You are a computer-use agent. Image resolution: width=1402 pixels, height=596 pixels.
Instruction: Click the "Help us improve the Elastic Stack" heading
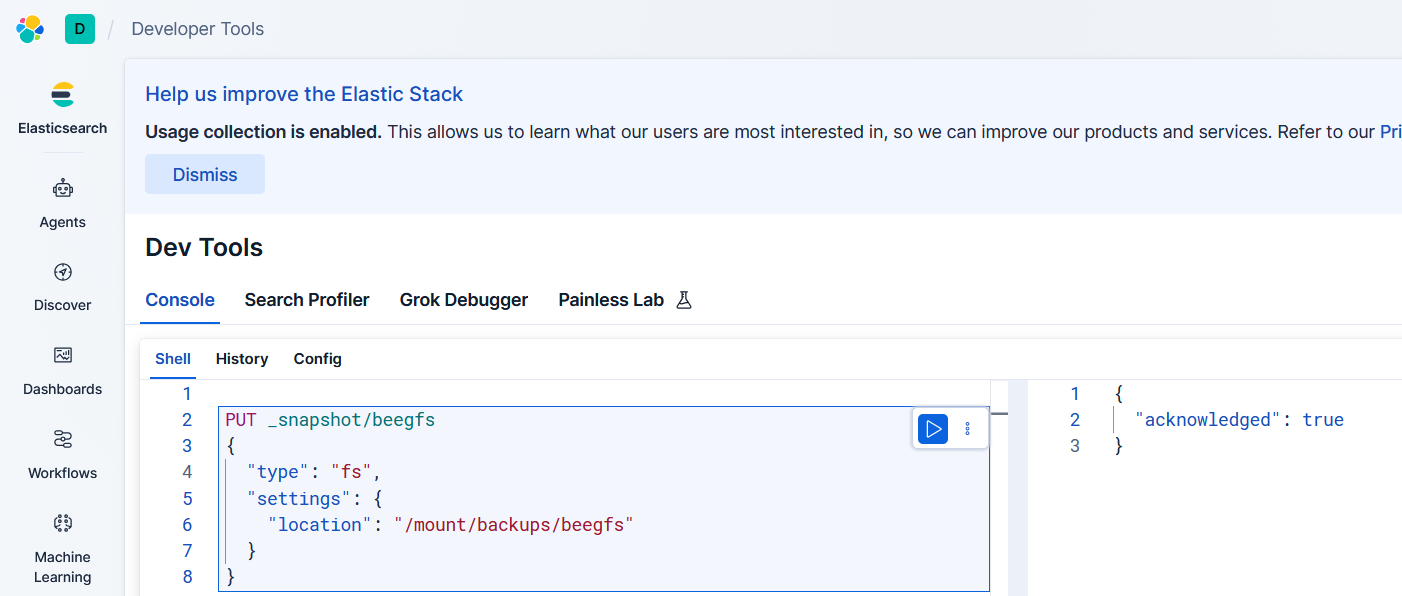pyautogui.click(x=304, y=94)
